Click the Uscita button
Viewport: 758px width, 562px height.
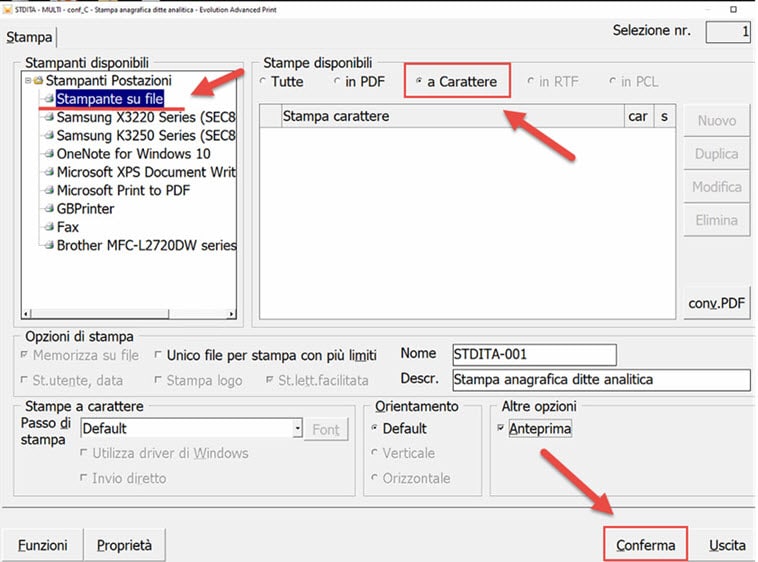tap(727, 545)
